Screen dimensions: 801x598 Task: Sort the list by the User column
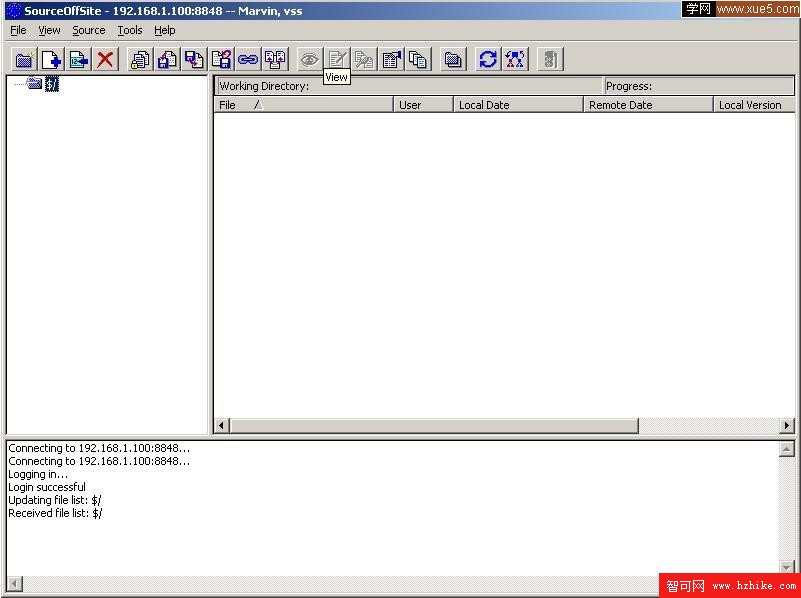423,105
